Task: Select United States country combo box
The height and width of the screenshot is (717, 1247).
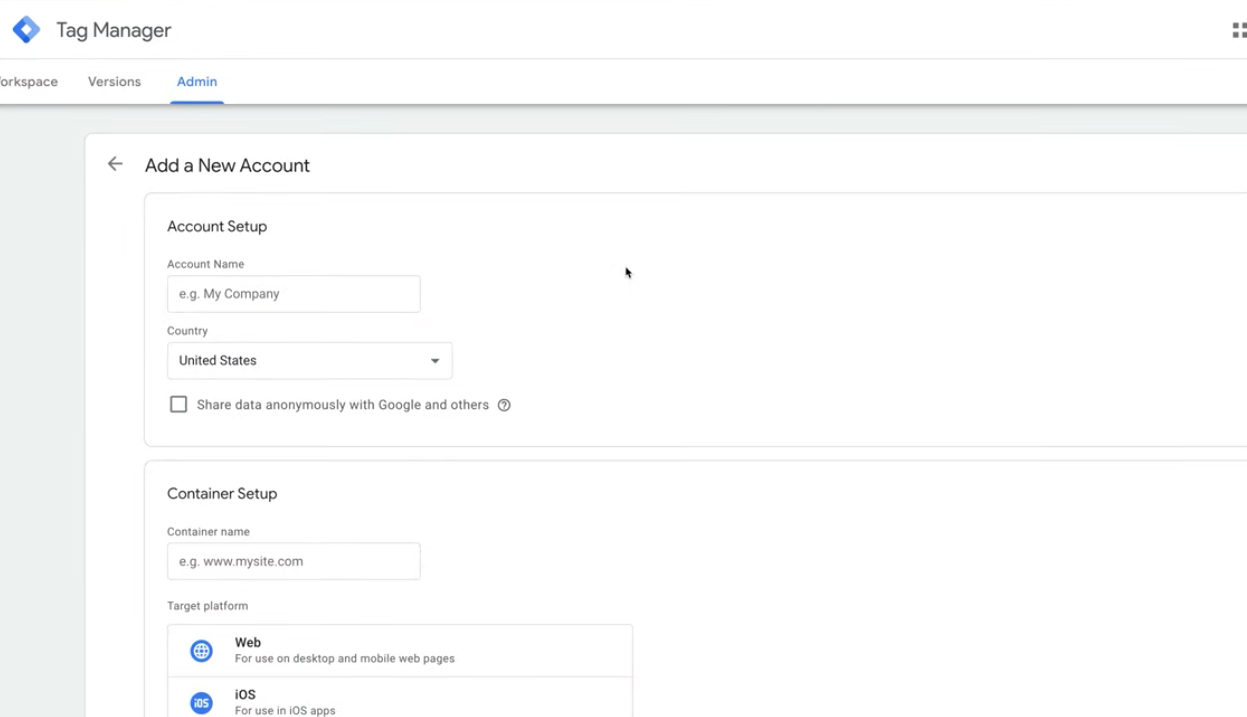Action: pyautogui.click(x=300, y=361)
